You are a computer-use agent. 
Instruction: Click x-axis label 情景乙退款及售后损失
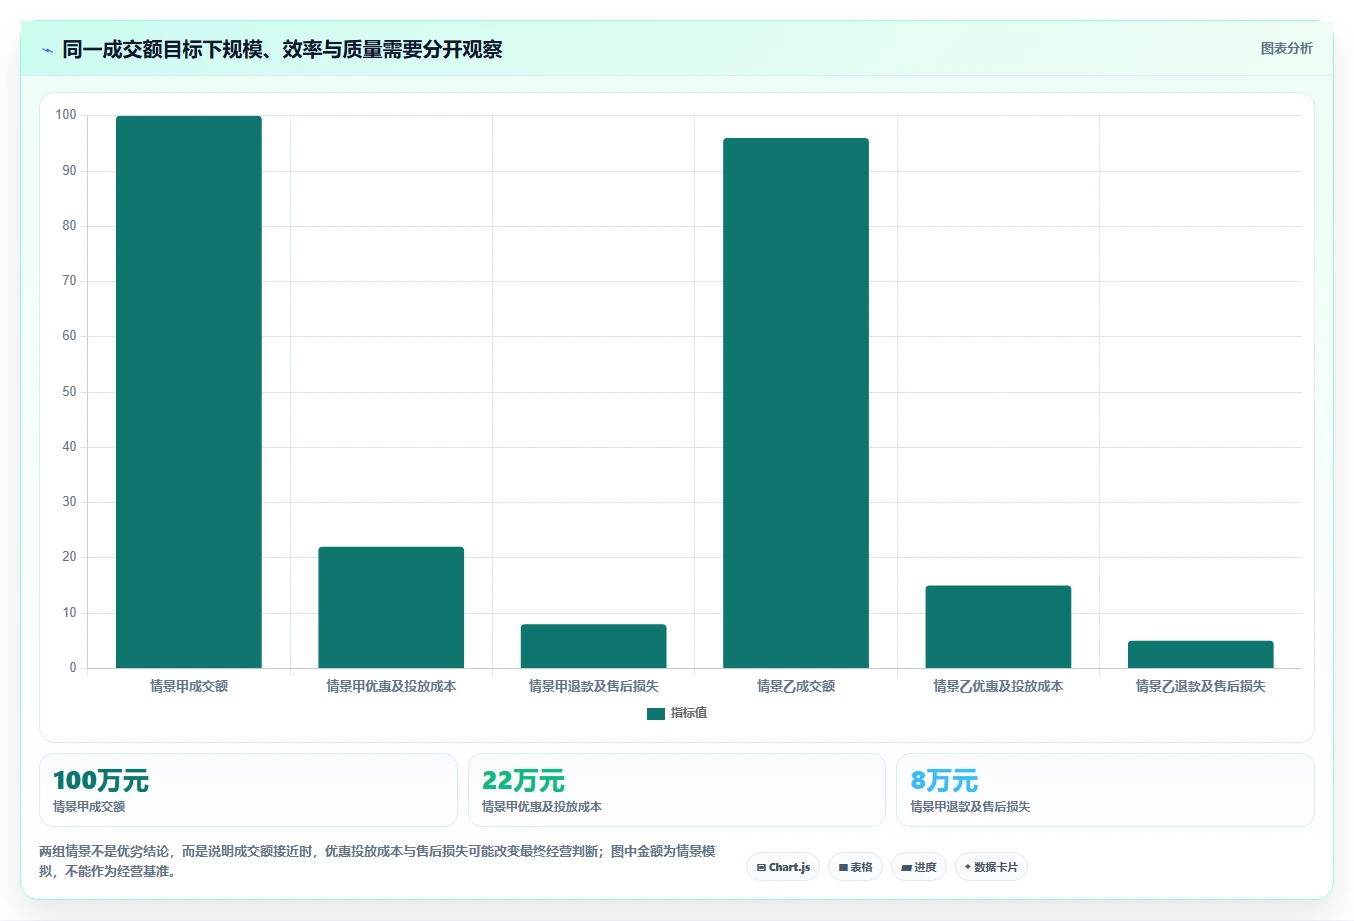(x=1200, y=686)
